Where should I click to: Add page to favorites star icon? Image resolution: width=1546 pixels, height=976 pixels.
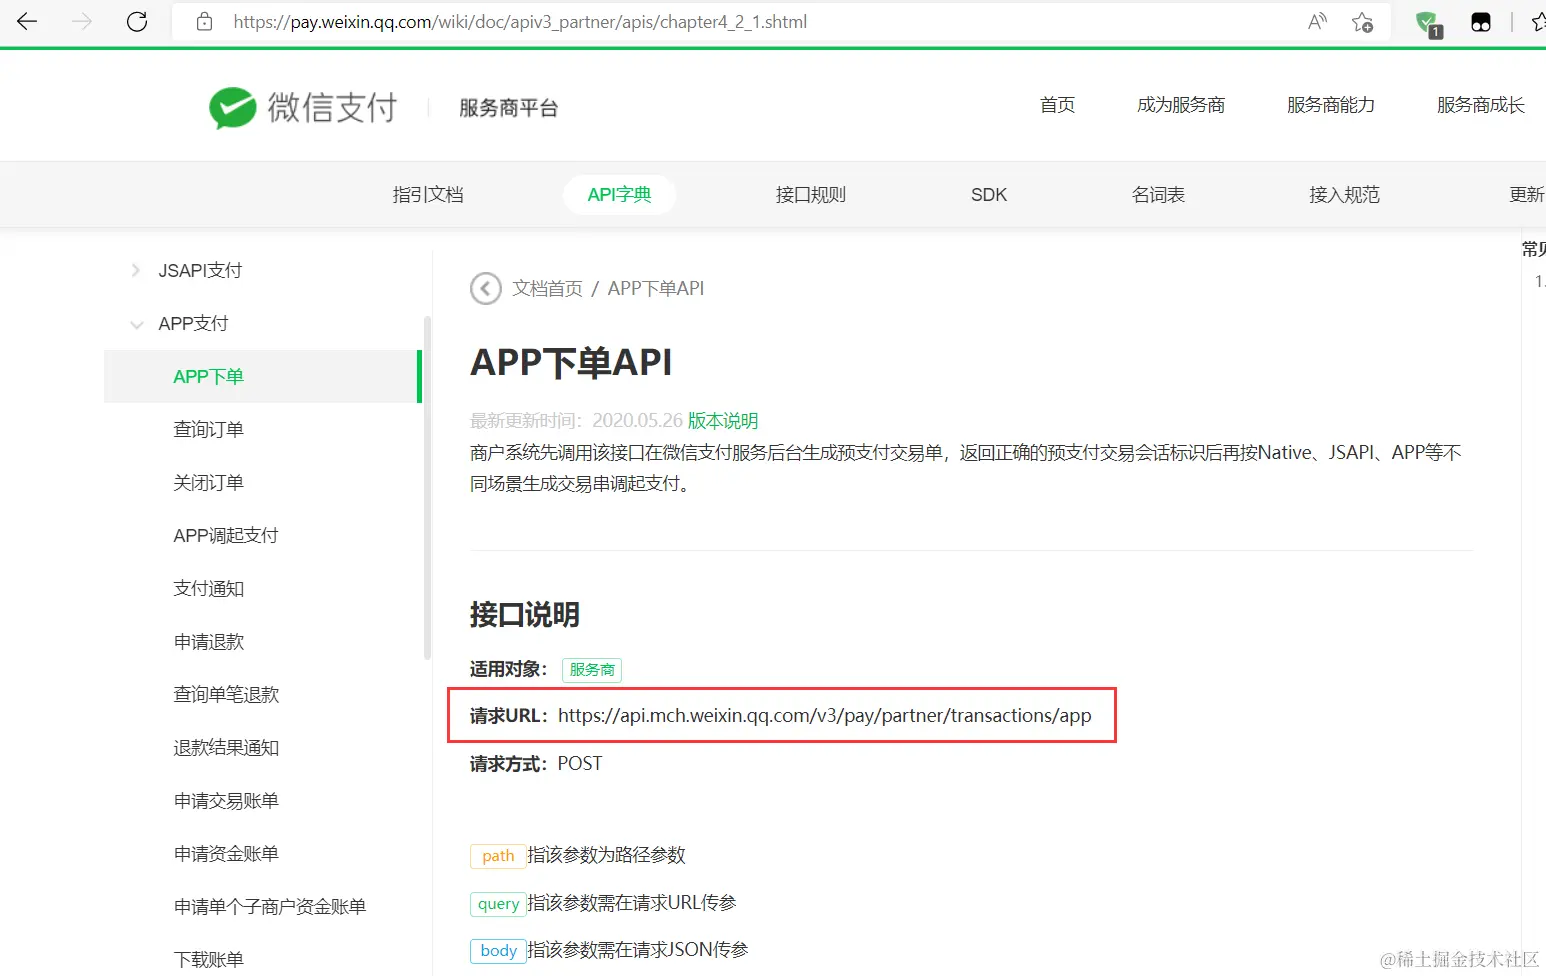point(1362,22)
